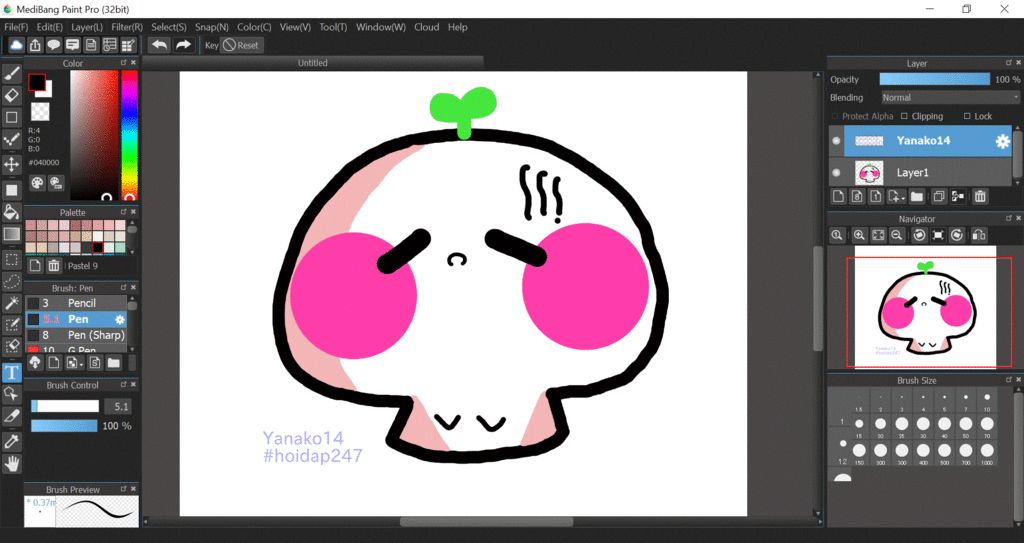Hide the Yanako14 layer

(836, 140)
